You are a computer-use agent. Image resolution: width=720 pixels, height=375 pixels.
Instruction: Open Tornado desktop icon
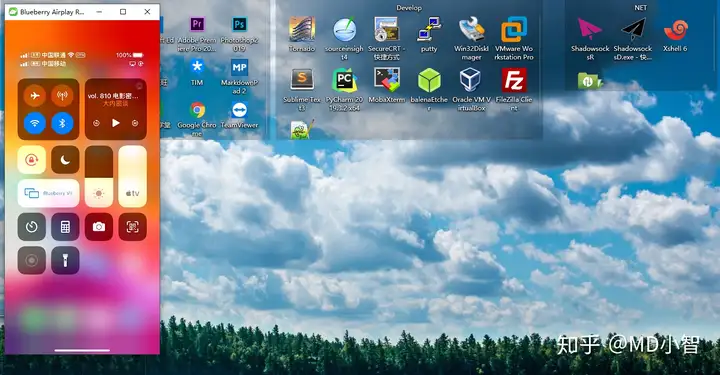tap(302, 34)
